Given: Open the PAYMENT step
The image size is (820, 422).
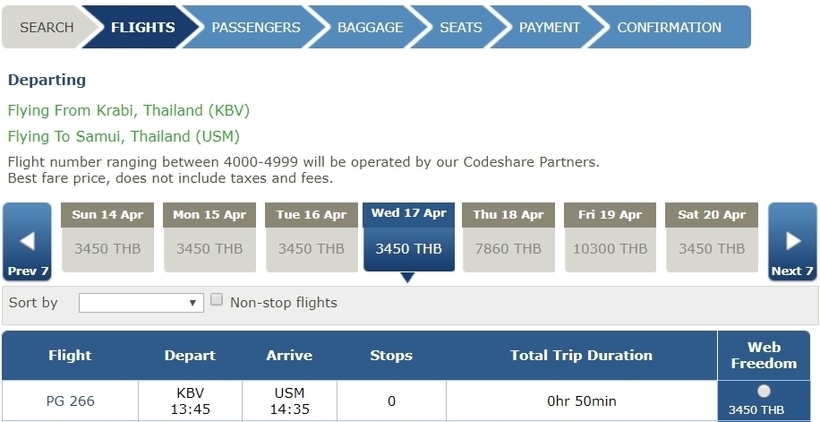Looking at the screenshot, I should [549, 27].
